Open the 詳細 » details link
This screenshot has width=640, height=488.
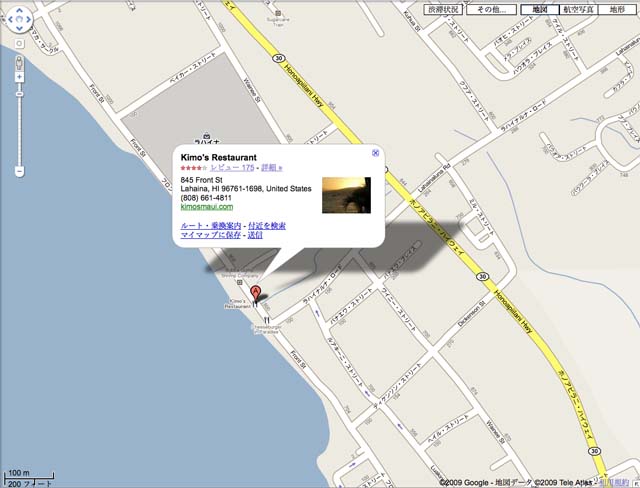tap(271, 168)
